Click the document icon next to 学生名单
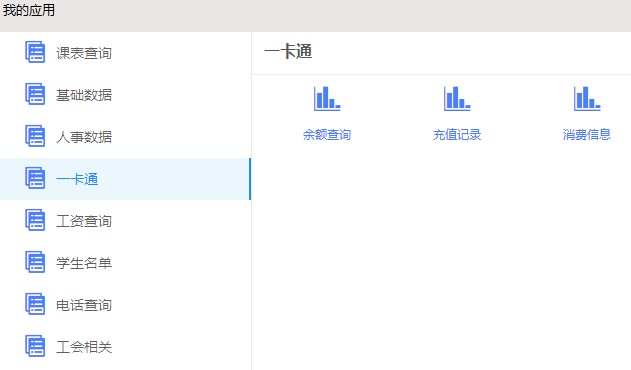Image resolution: width=631 pixels, height=370 pixels. [35, 262]
